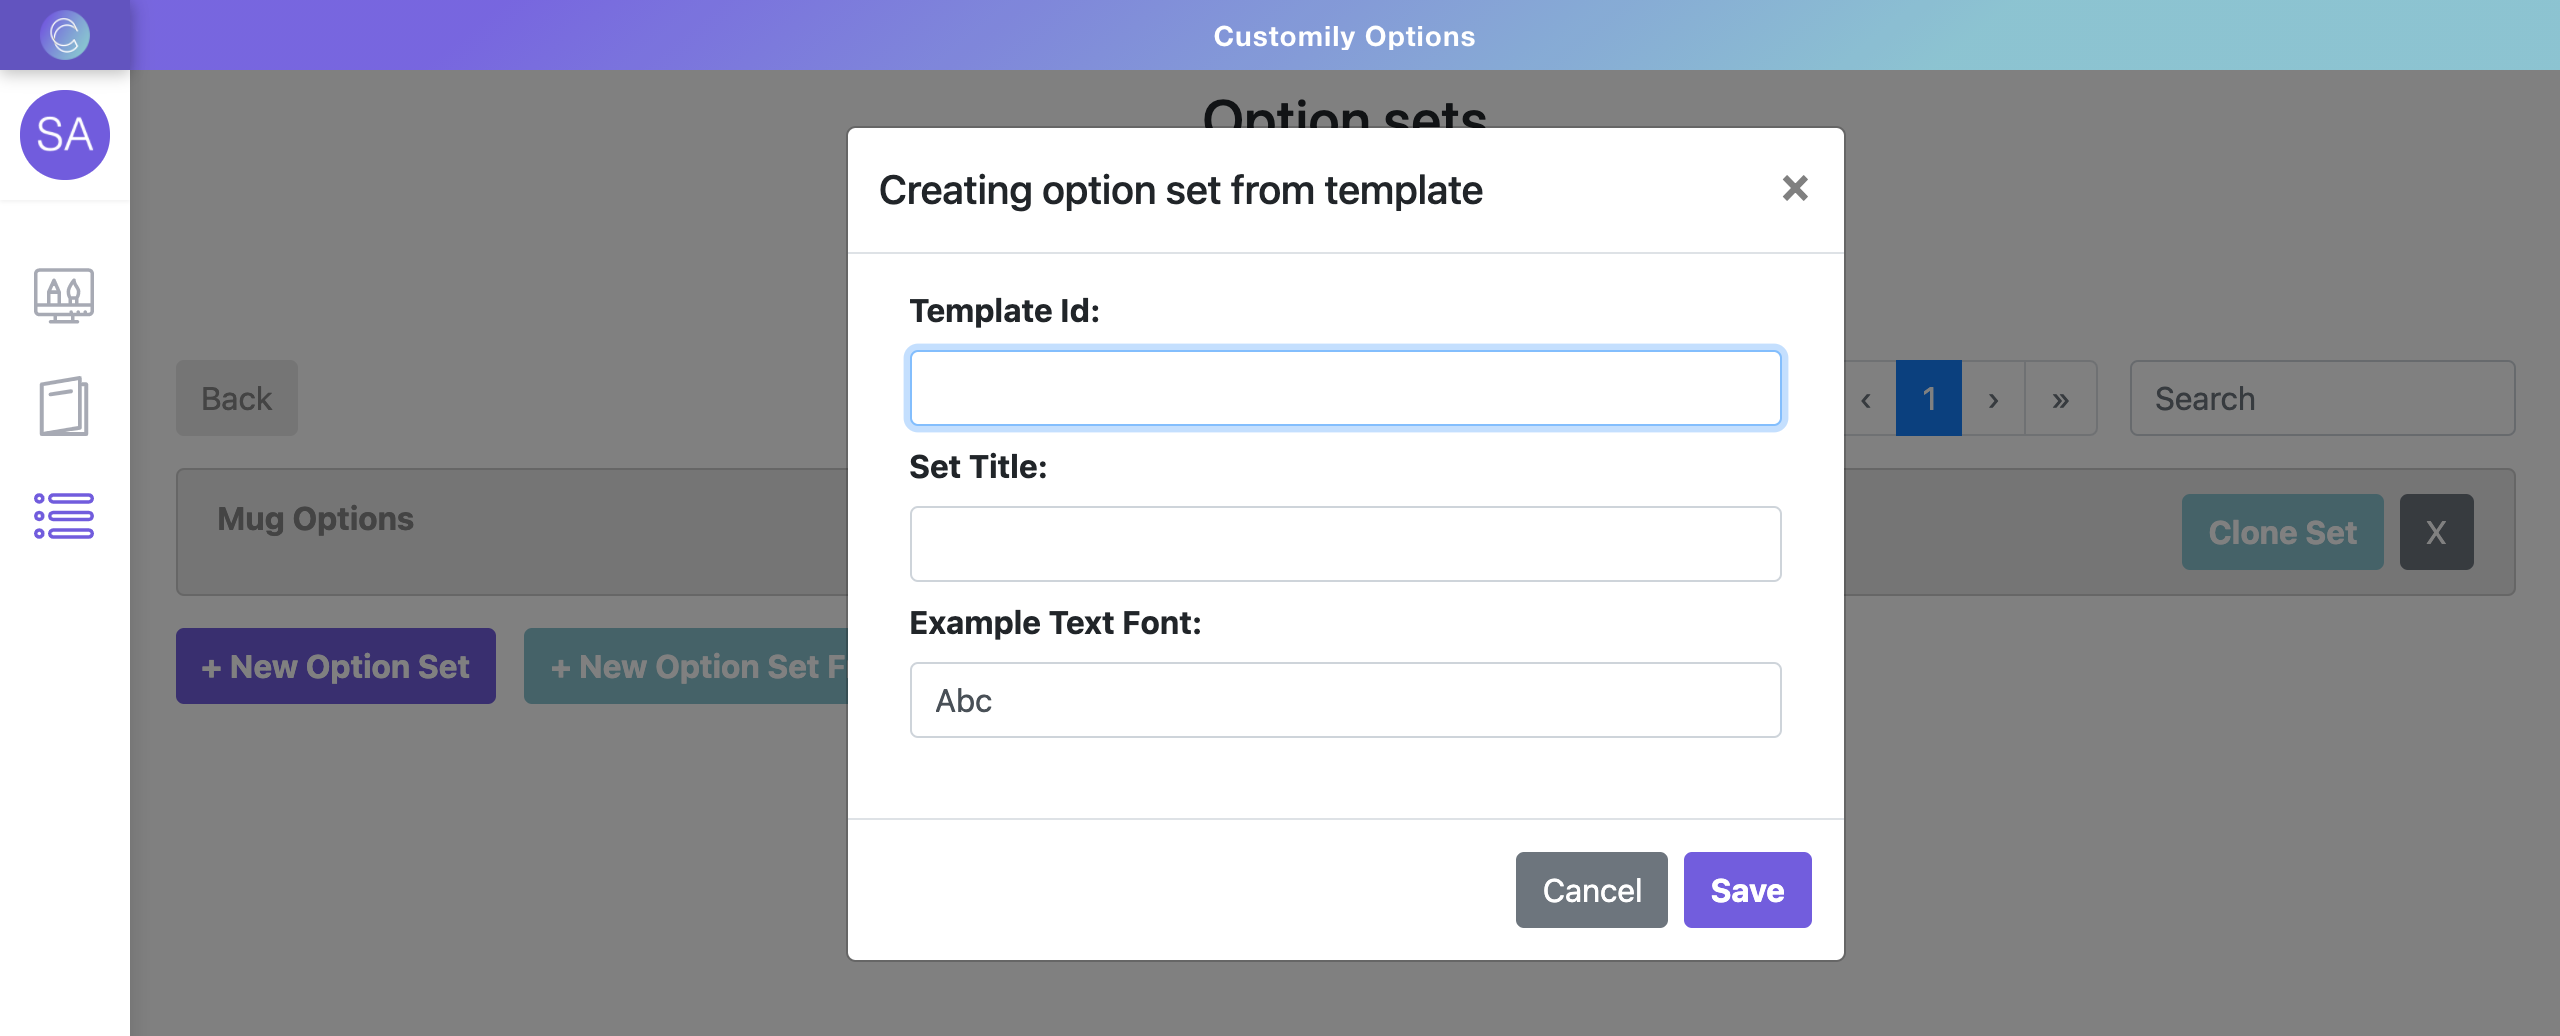Click the Example Text Font field
The image size is (2560, 1036).
[1345, 700]
